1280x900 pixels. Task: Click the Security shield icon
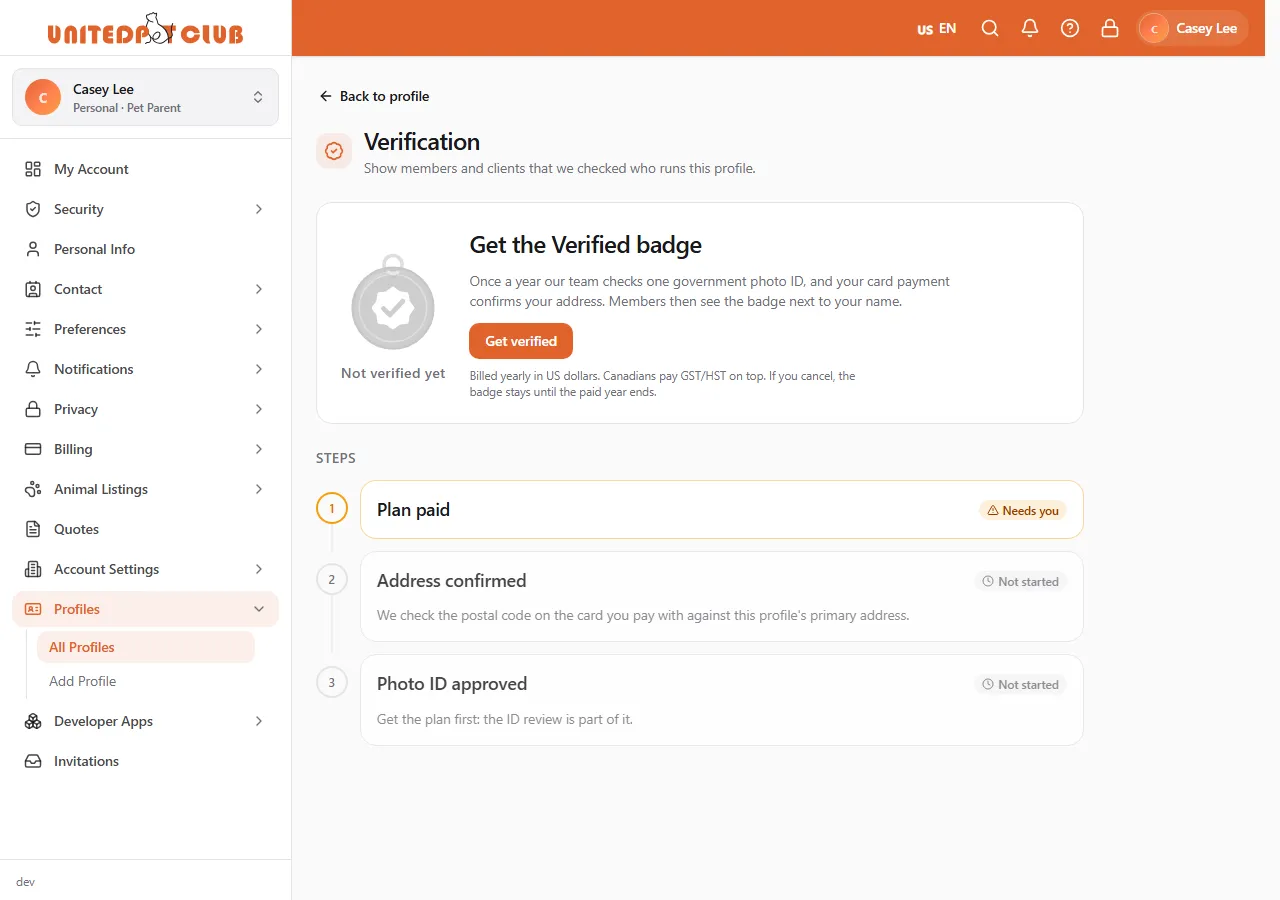click(33, 209)
